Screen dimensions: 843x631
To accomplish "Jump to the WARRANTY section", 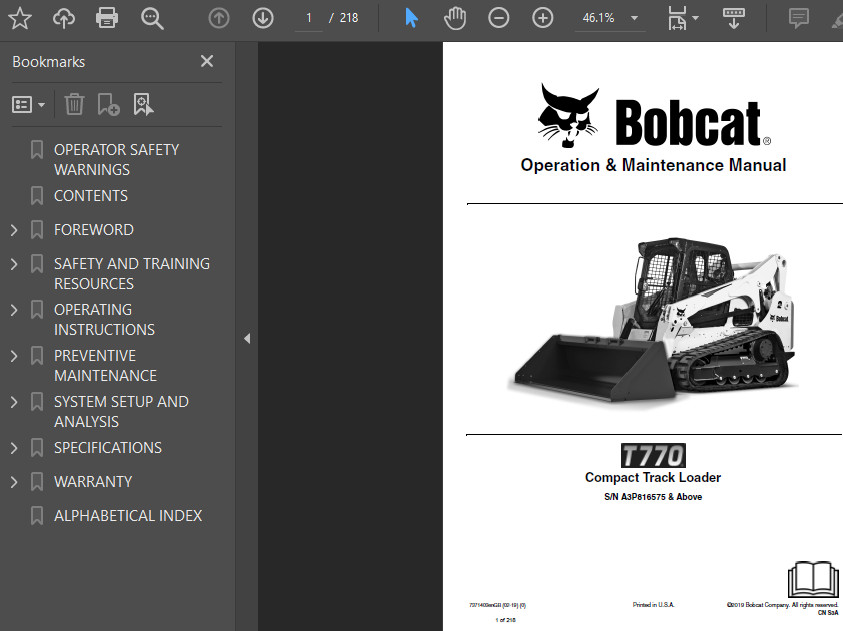I will 93,482.
